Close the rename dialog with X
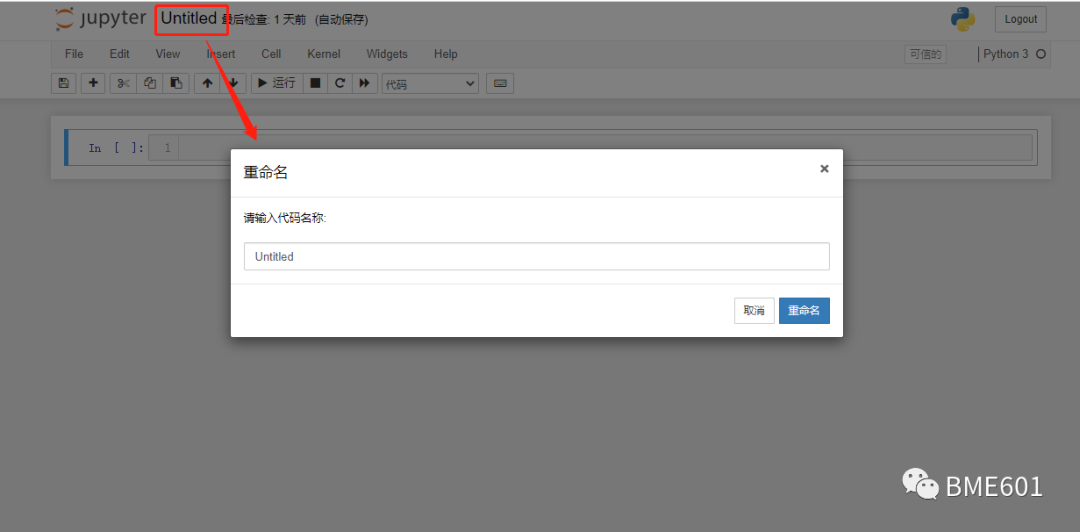Image resolution: width=1080 pixels, height=532 pixels. [824, 169]
